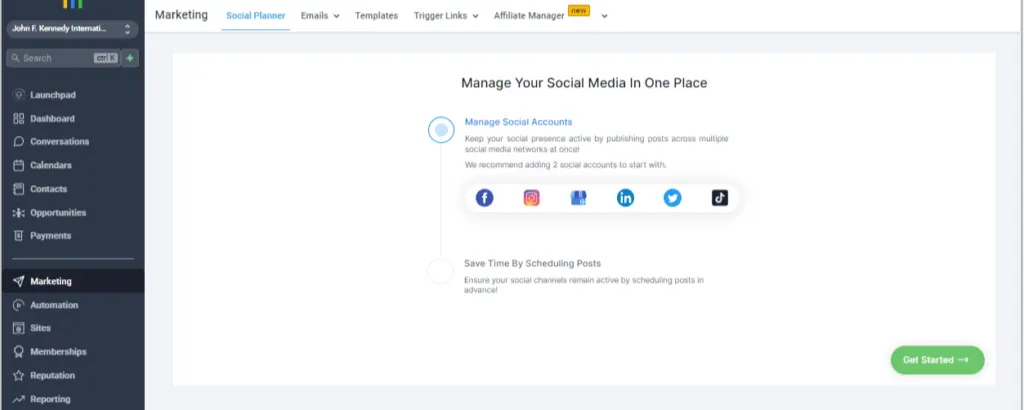The width and height of the screenshot is (1024, 410).
Task: Click the Calendars icon in sidebar
Action: click(18, 165)
